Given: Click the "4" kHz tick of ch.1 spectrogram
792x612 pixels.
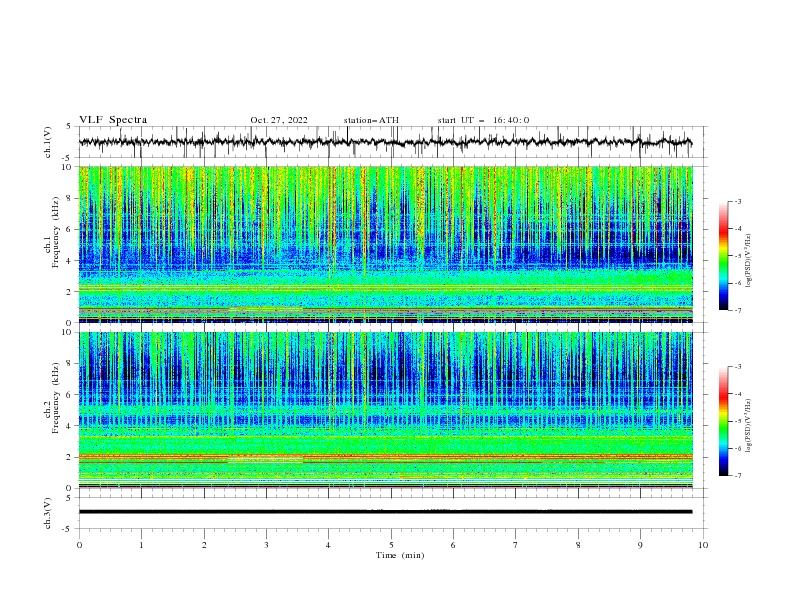Looking at the screenshot, I should [x=70, y=261].
